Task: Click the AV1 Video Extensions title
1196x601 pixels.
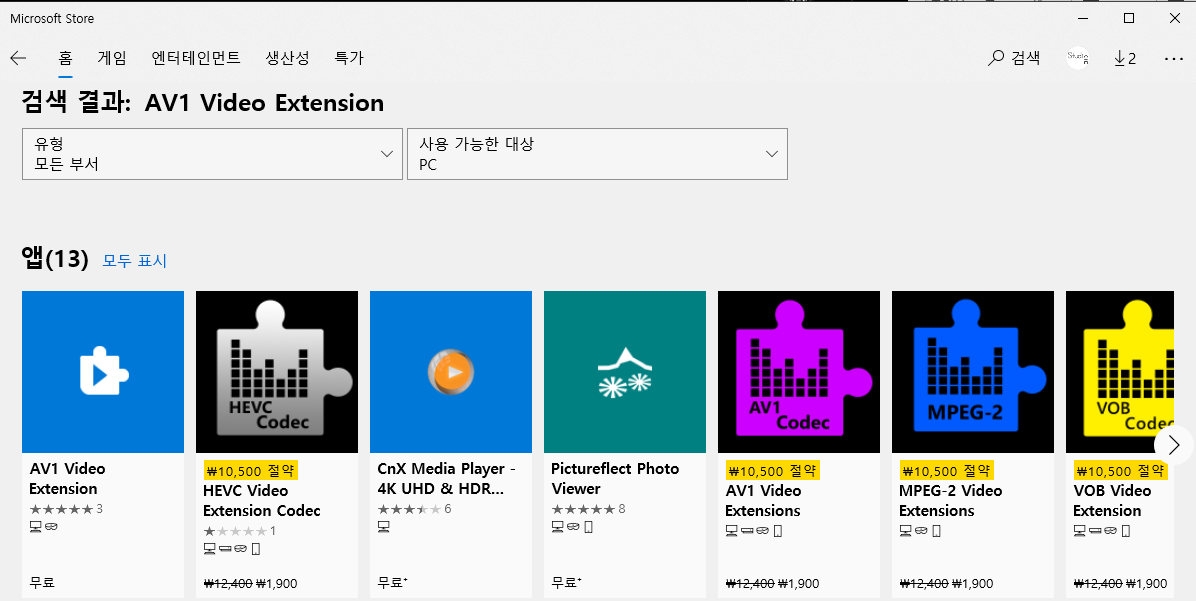Action: pyautogui.click(x=764, y=500)
